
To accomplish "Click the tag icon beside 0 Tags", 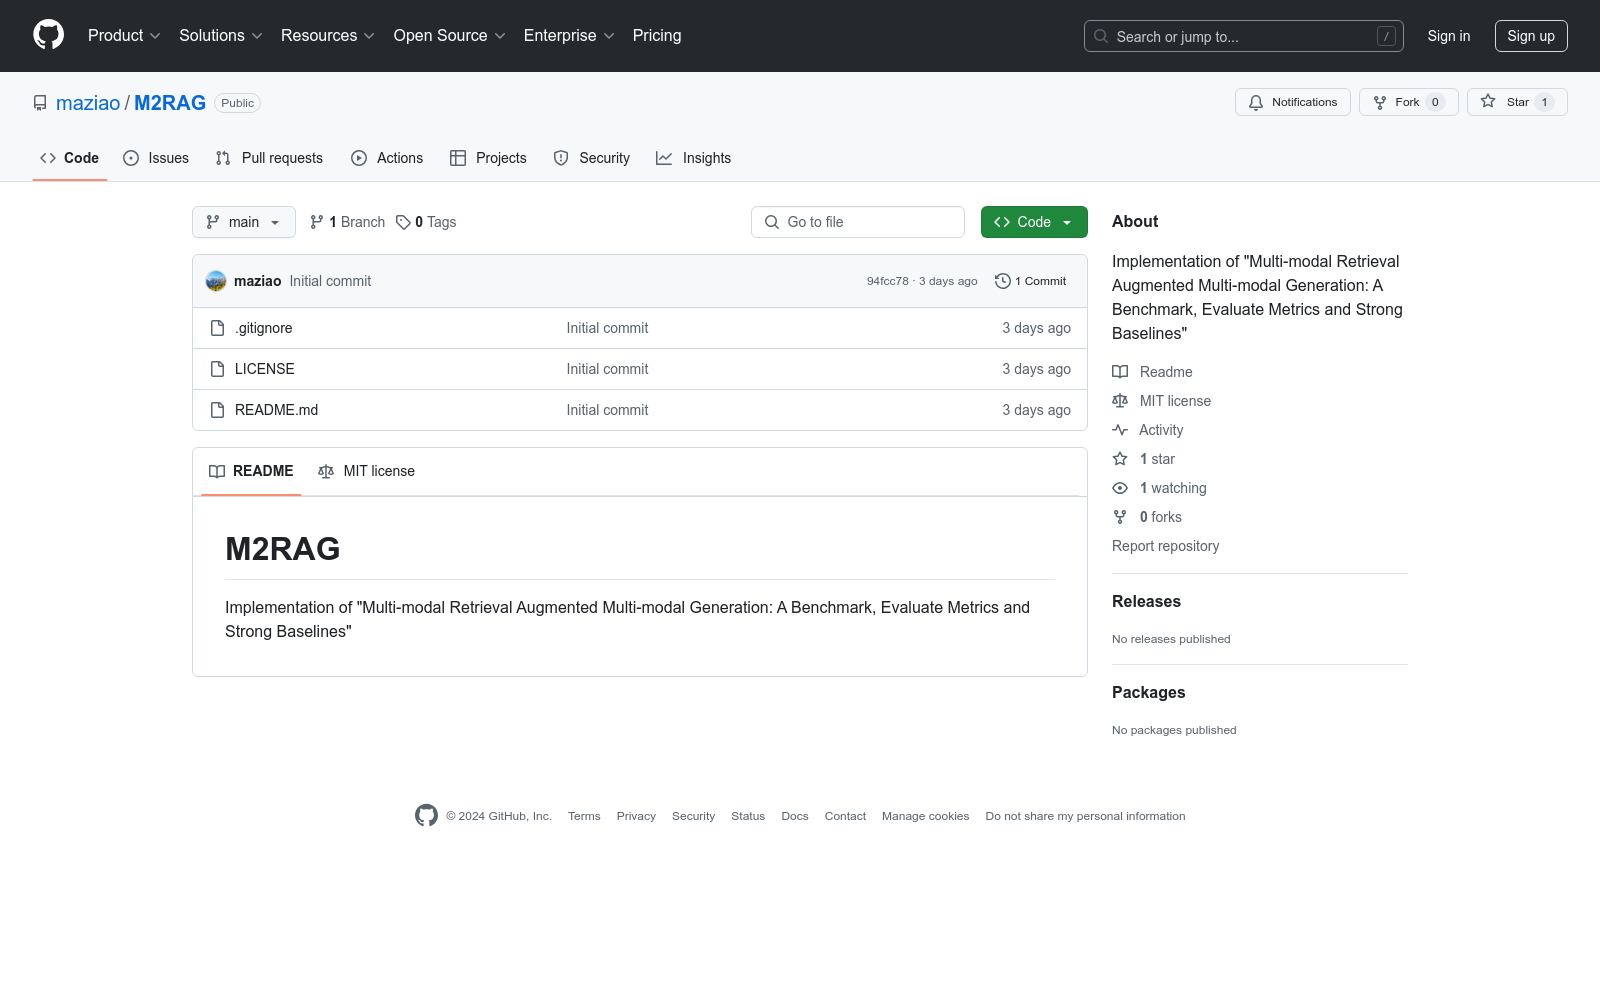I will click(x=403, y=222).
